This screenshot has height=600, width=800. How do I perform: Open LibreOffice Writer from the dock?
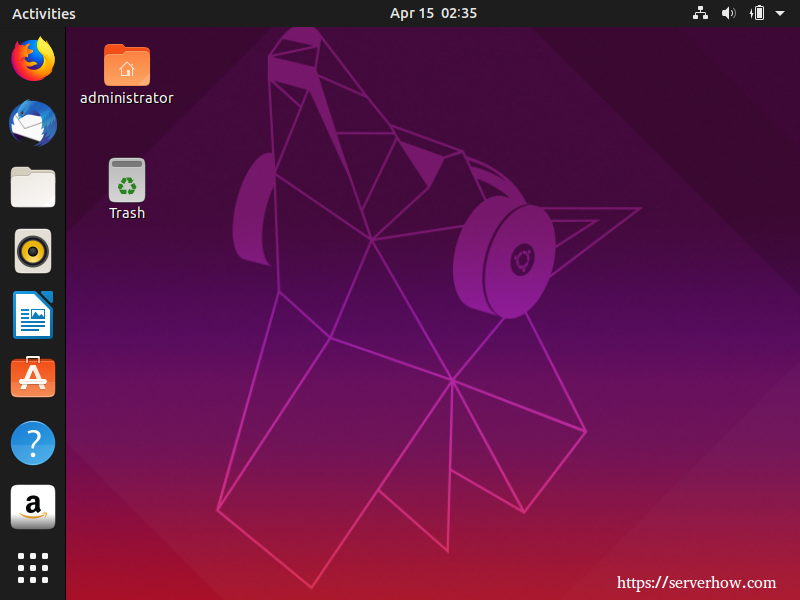click(x=33, y=315)
